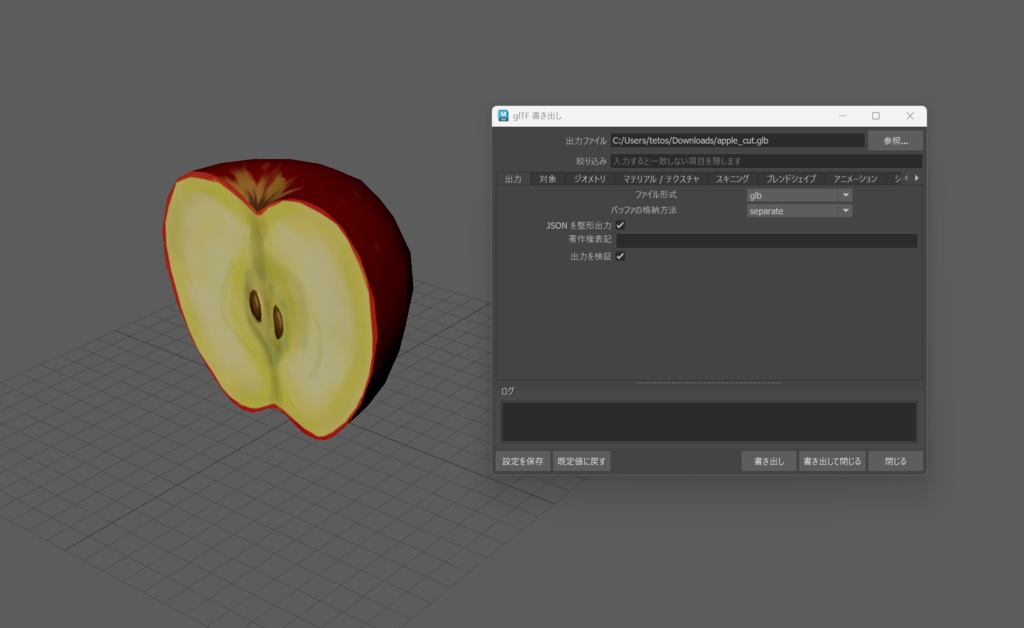Close the glTF 書き出し window

[910, 116]
